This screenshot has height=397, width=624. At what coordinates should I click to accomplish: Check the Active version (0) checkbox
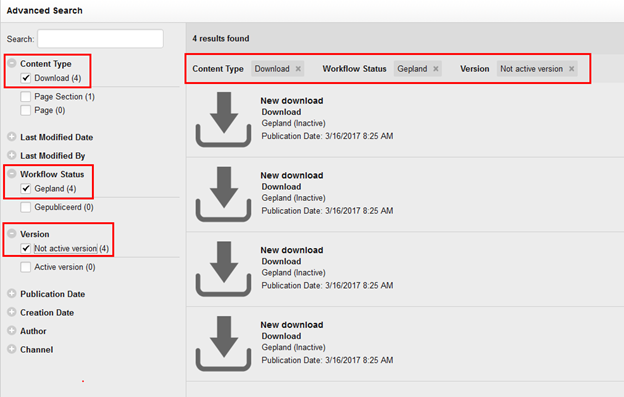click(x=26, y=267)
